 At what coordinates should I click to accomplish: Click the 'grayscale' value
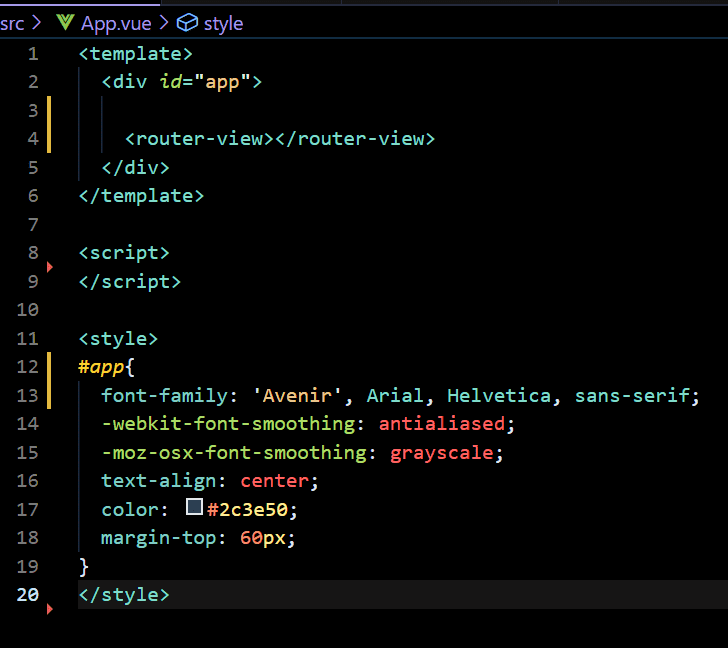click(x=442, y=453)
